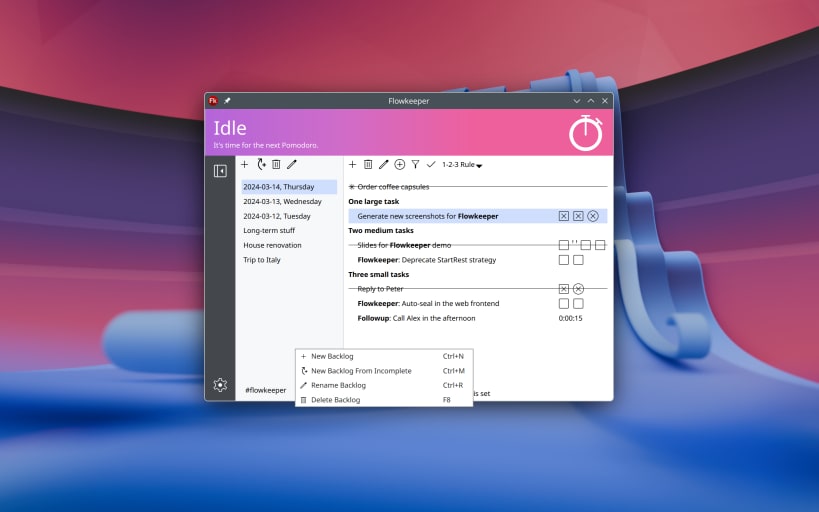Maximize the Flowkeeper window
Screen dimensions: 819x512
click(x=591, y=101)
